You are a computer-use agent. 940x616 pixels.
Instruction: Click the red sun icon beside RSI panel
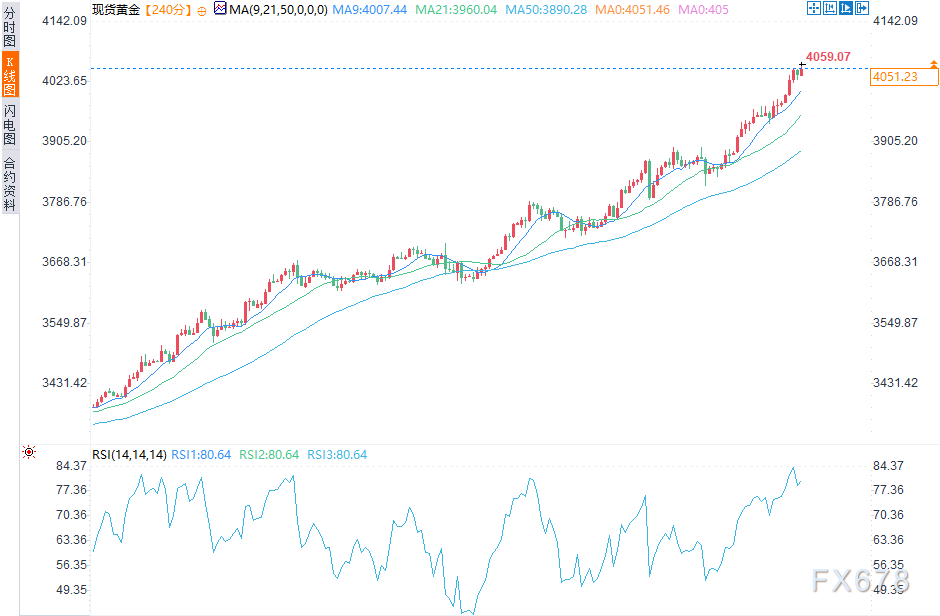pyautogui.click(x=28, y=453)
